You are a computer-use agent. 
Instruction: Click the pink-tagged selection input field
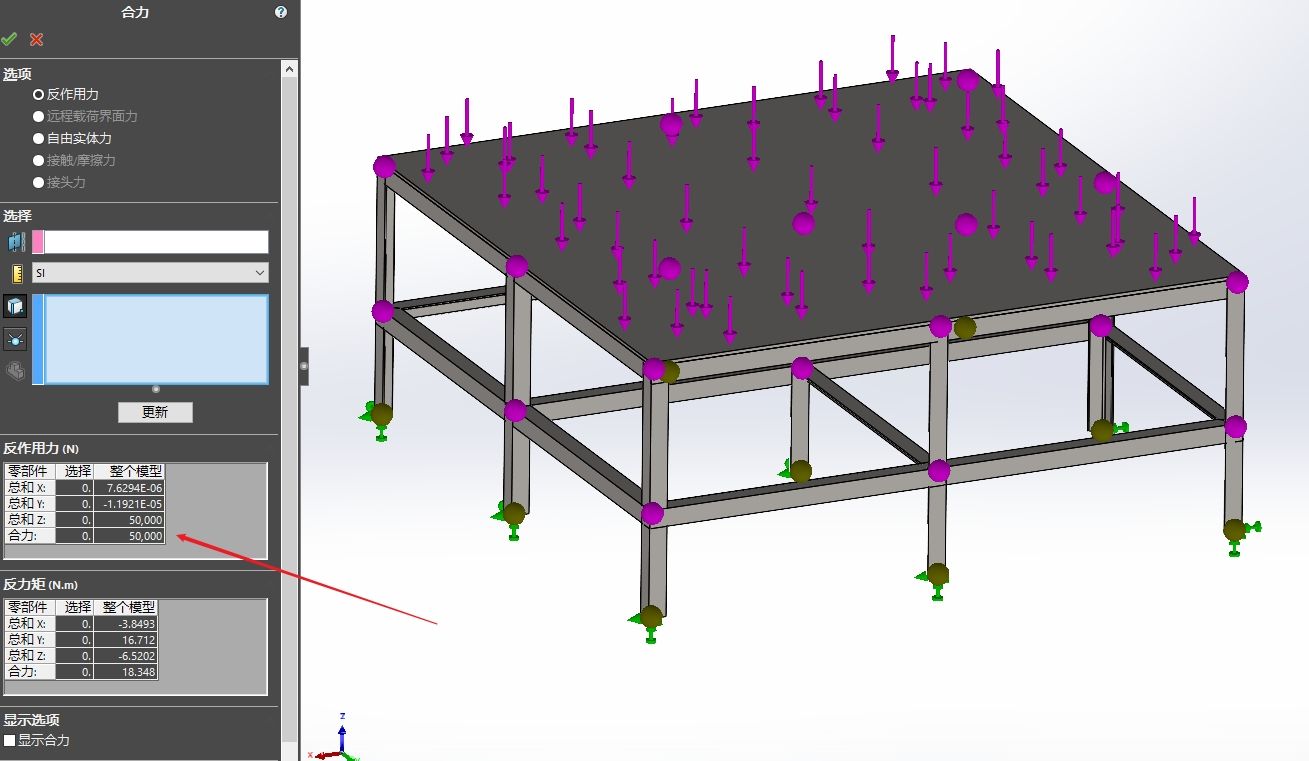pyautogui.click(x=150, y=242)
